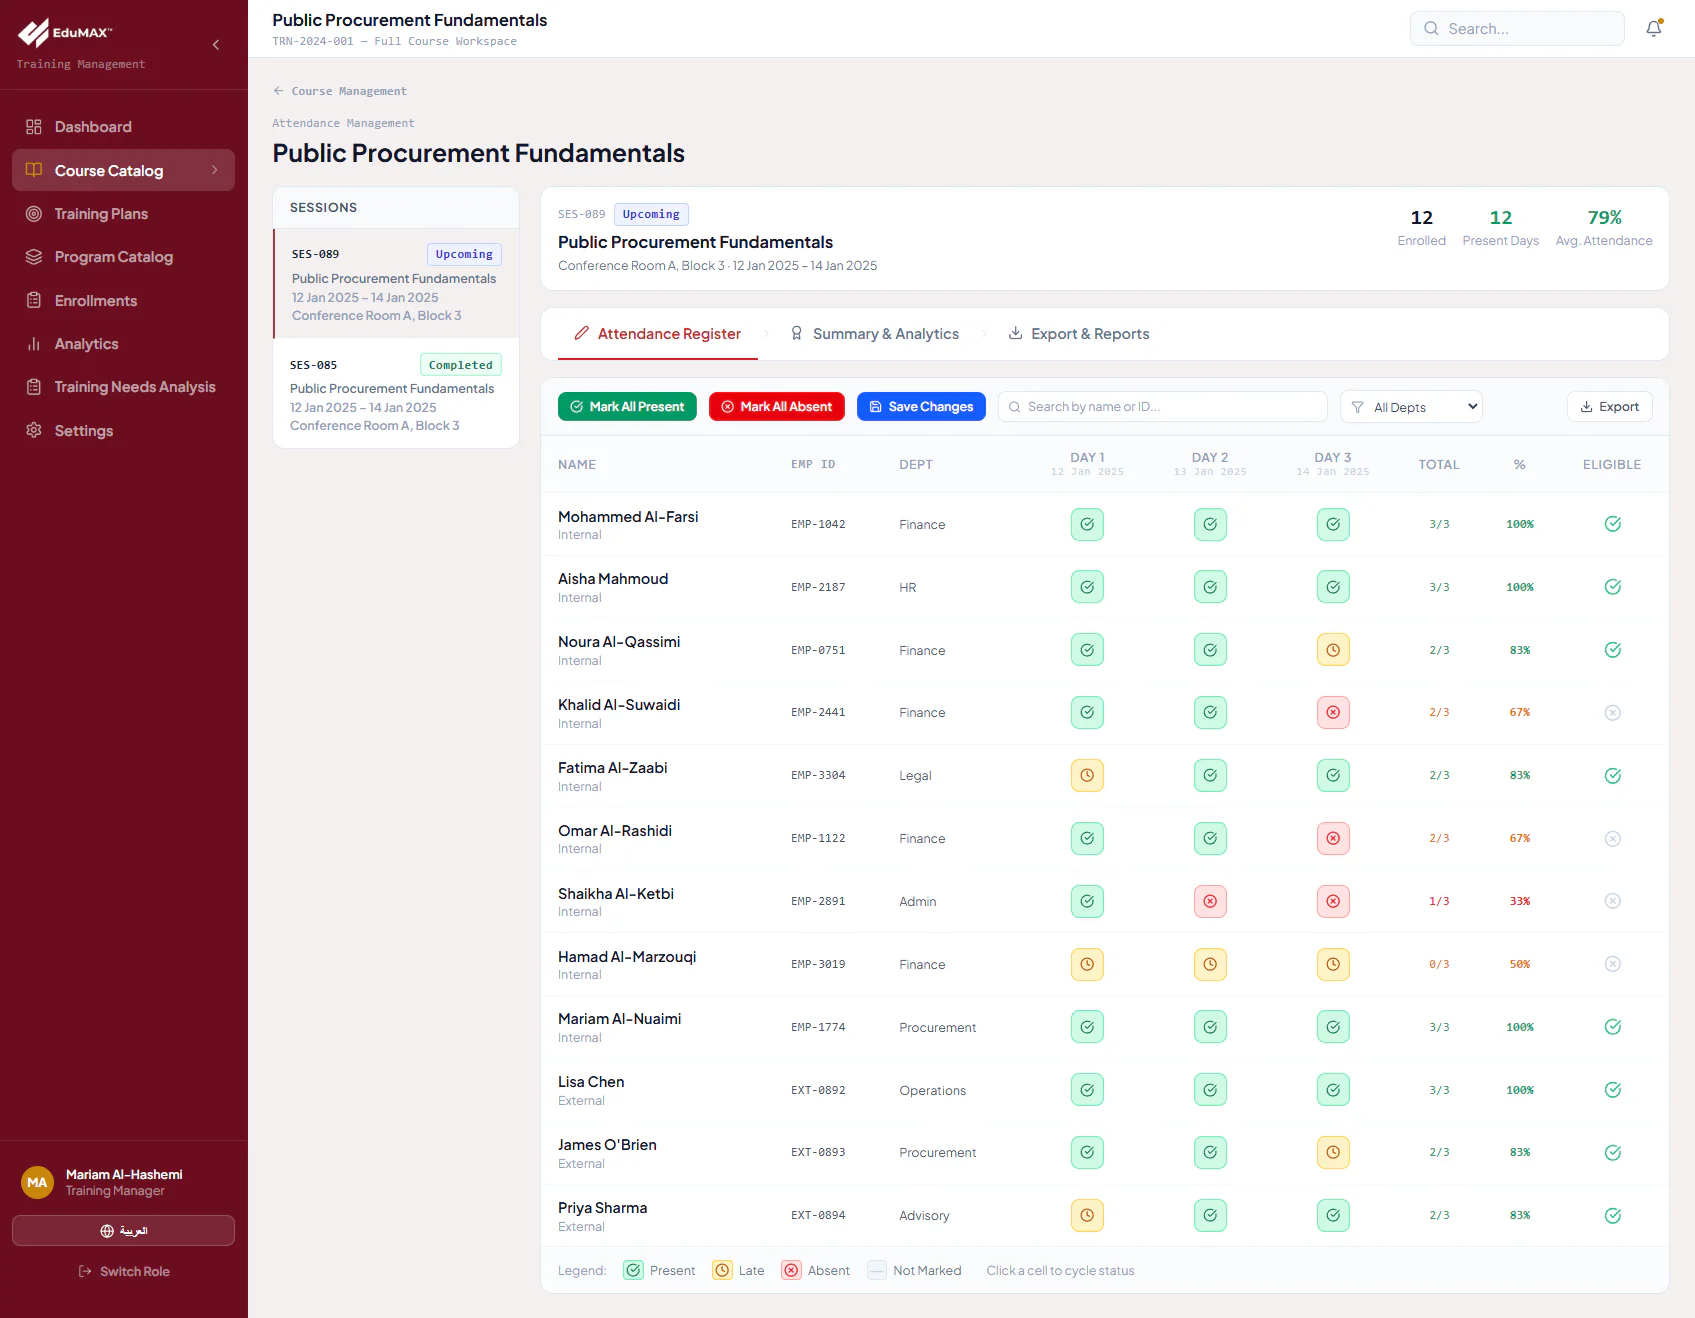
Task: Switch to the Attendance Register tab
Action: [658, 334]
